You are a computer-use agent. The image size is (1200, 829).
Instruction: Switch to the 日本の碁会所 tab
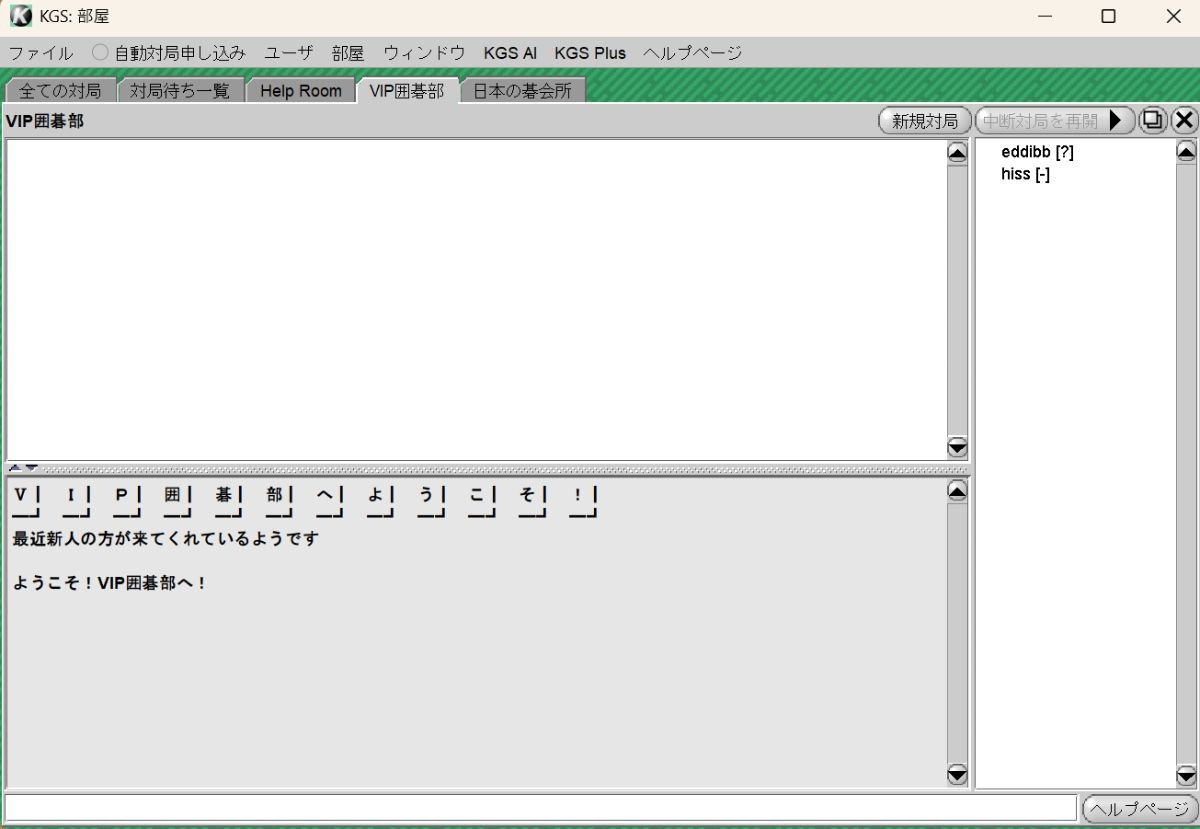click(x=522, y=91)
